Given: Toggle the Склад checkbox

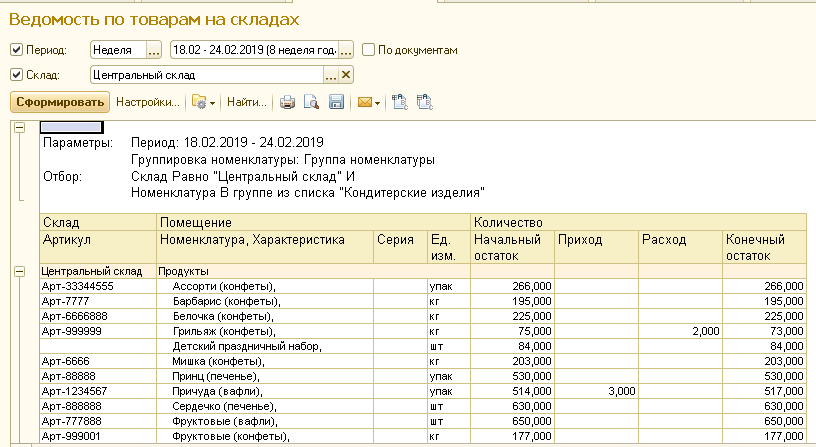Looking at the screenshot, I should pos(17,75).
